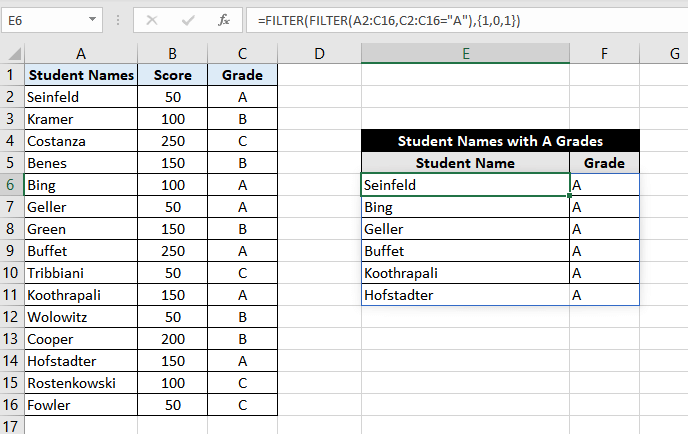The width and height of the screenshot is (688, 434).
Task: Select column A header
Action: 81,54
